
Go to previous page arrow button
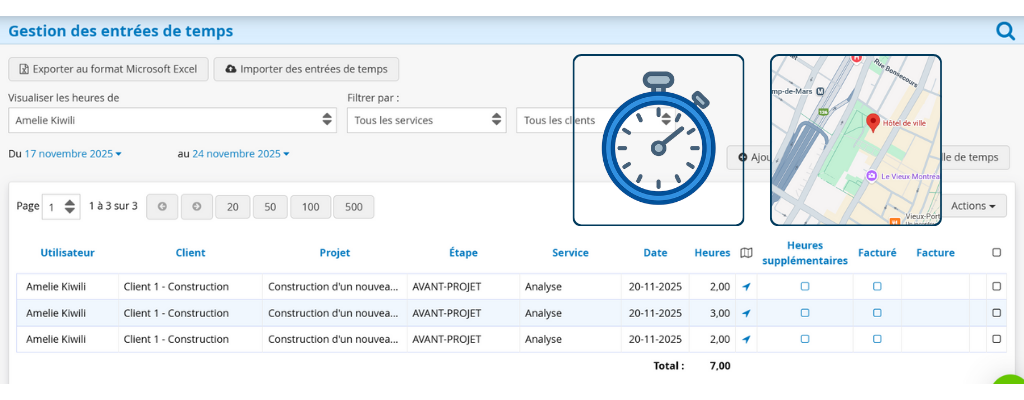(x=162, y=207)
